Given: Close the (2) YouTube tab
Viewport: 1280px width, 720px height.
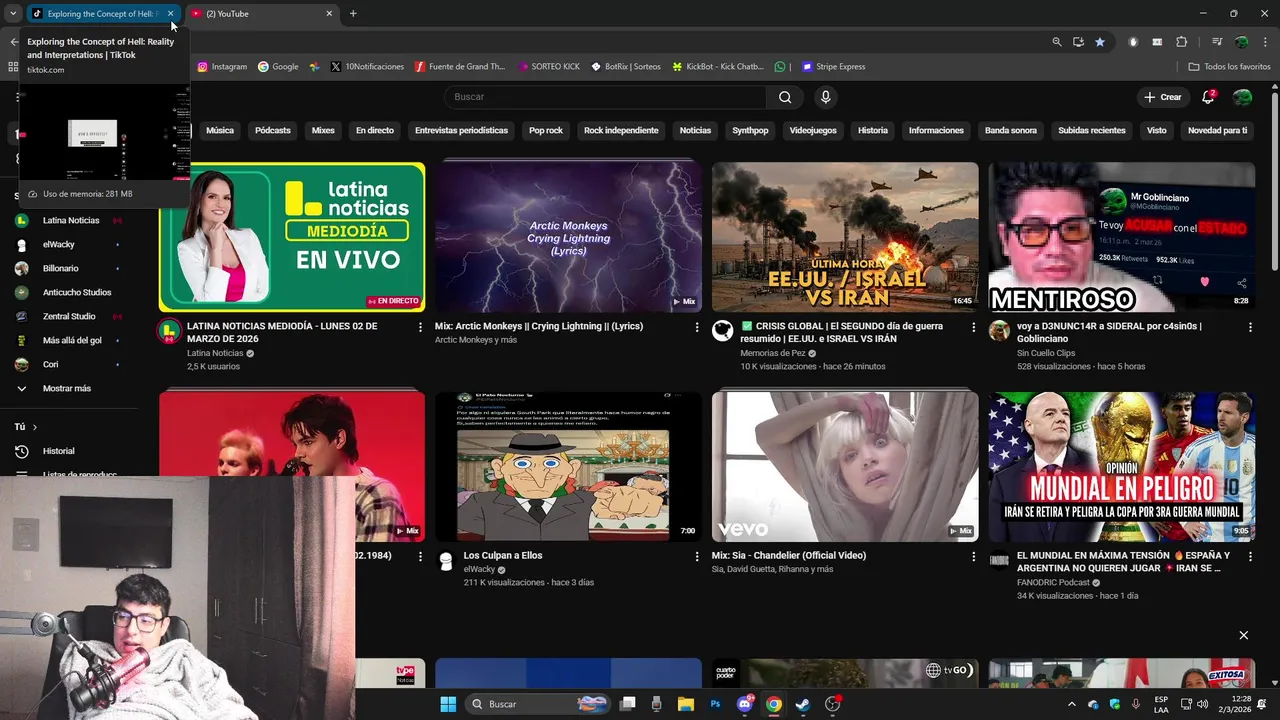Looking at the screenshot, I should [x=329, y=14].
